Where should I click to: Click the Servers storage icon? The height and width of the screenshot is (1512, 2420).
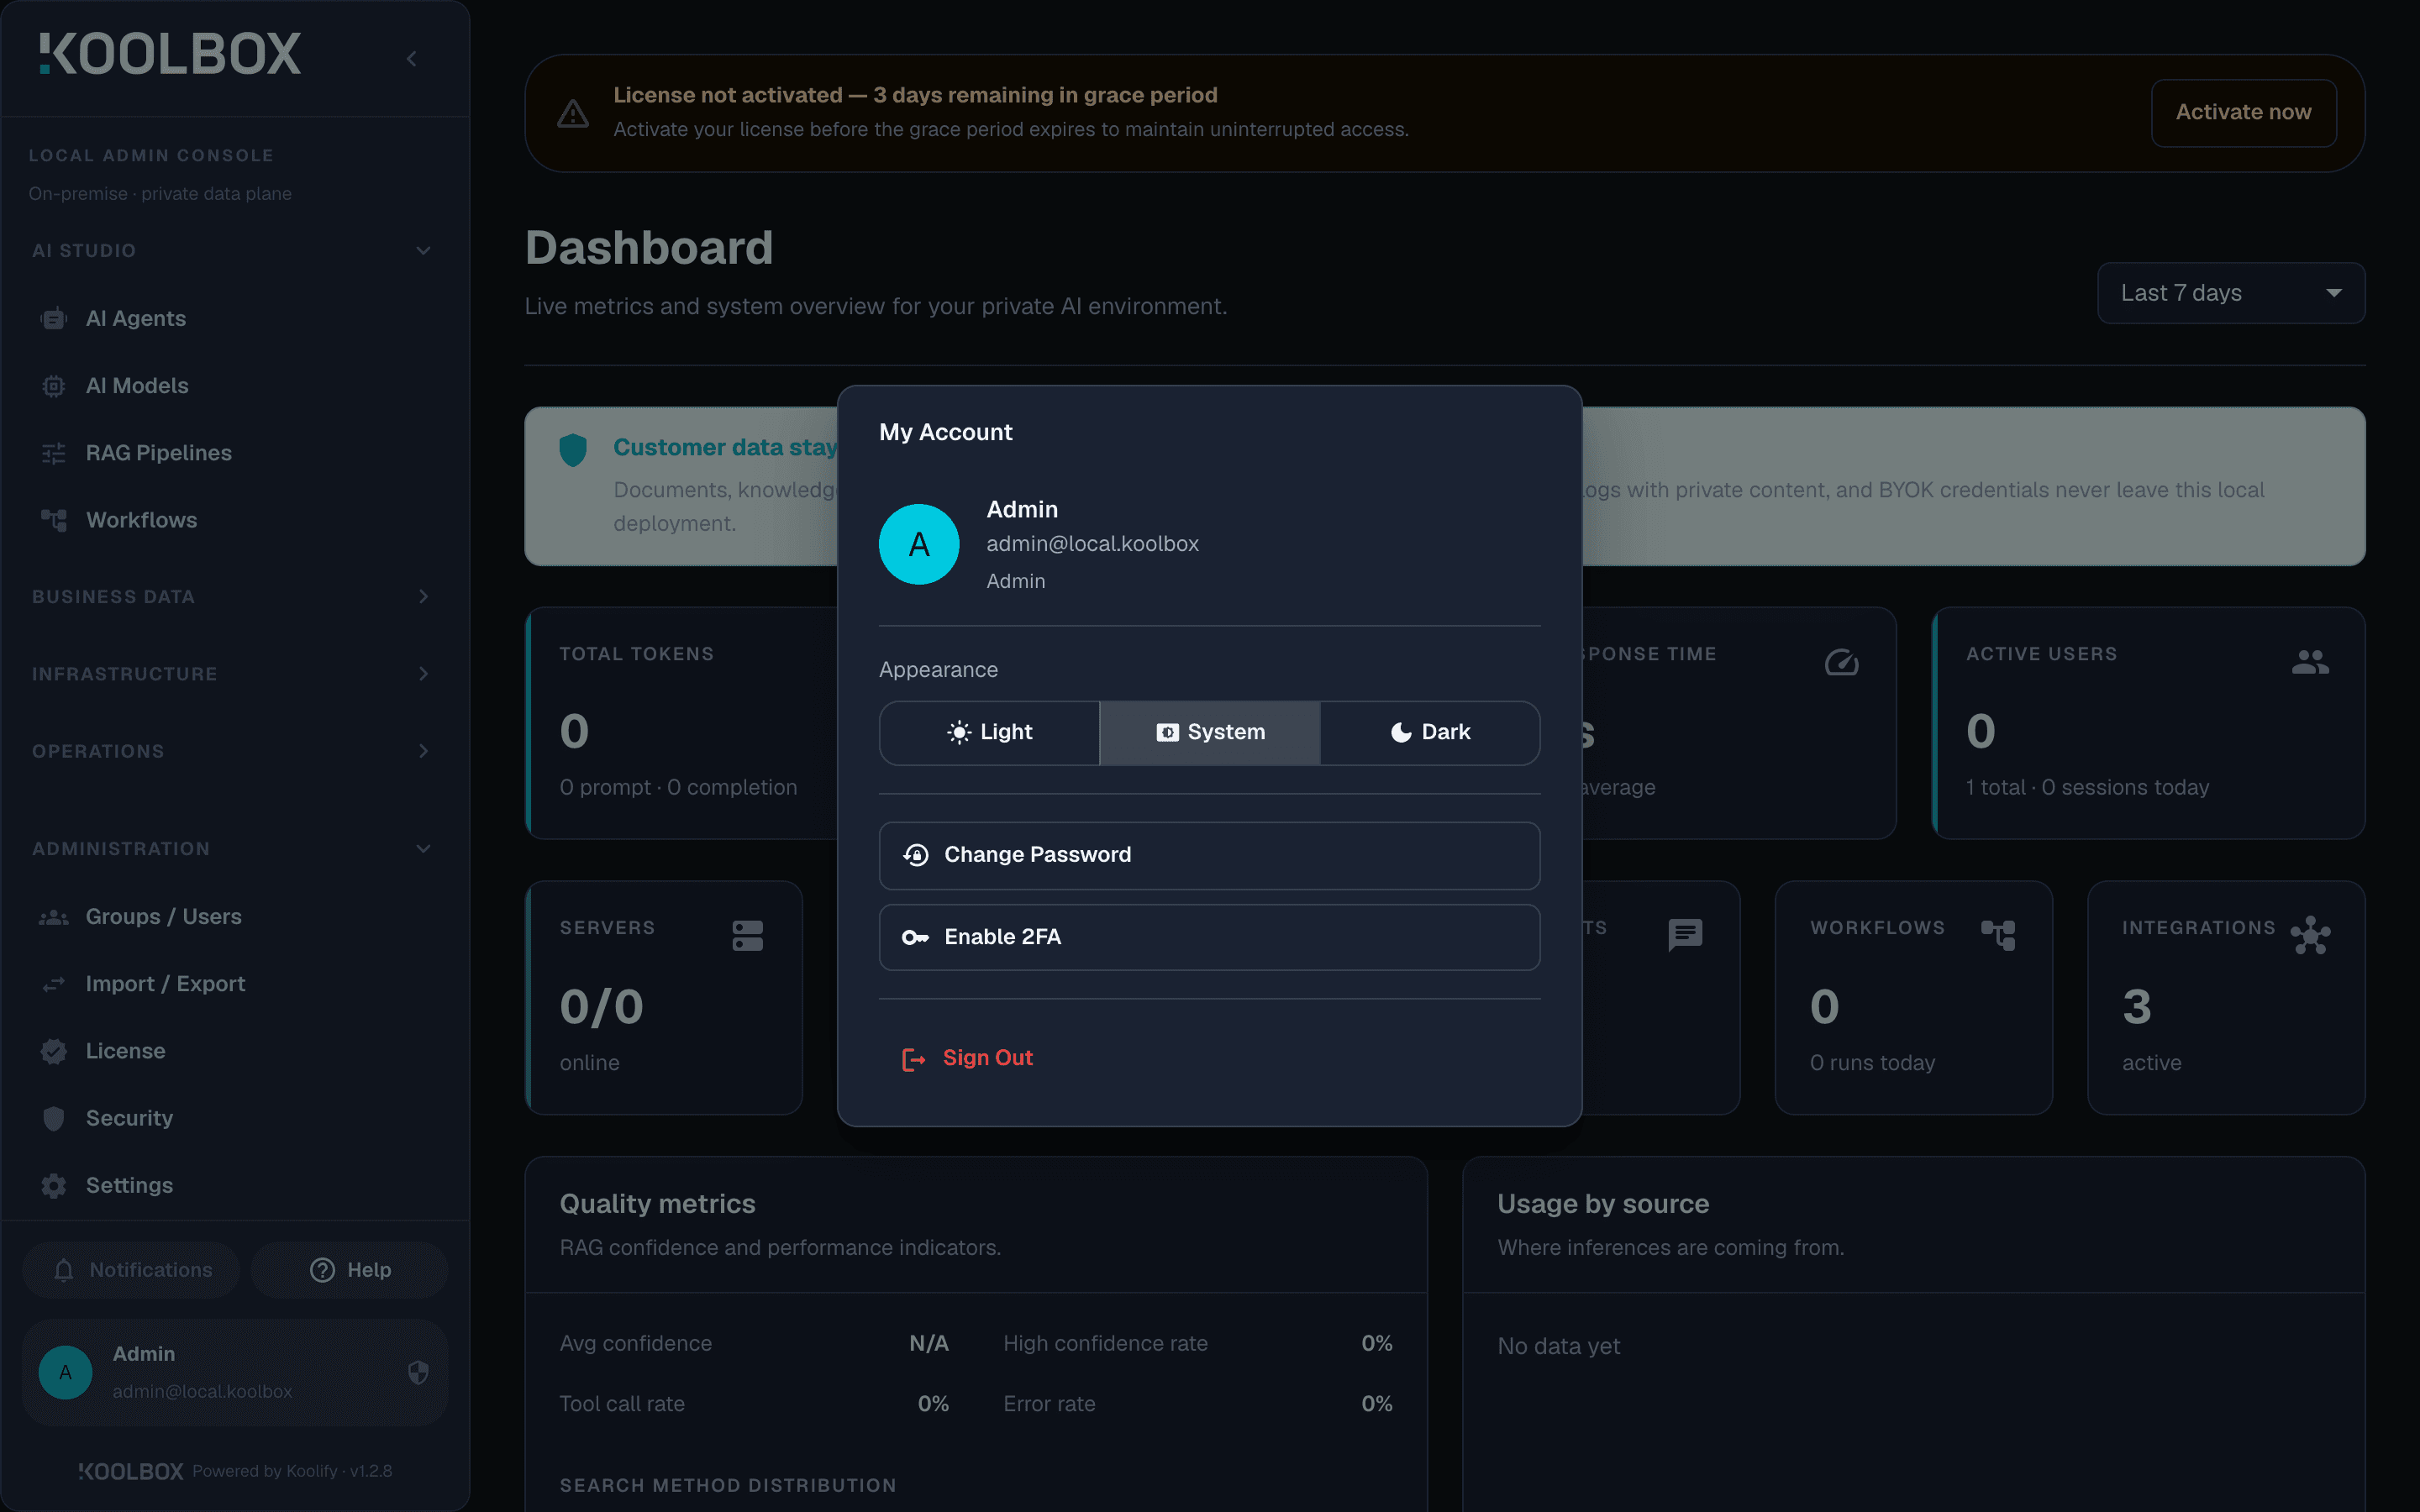pos(748,936)
